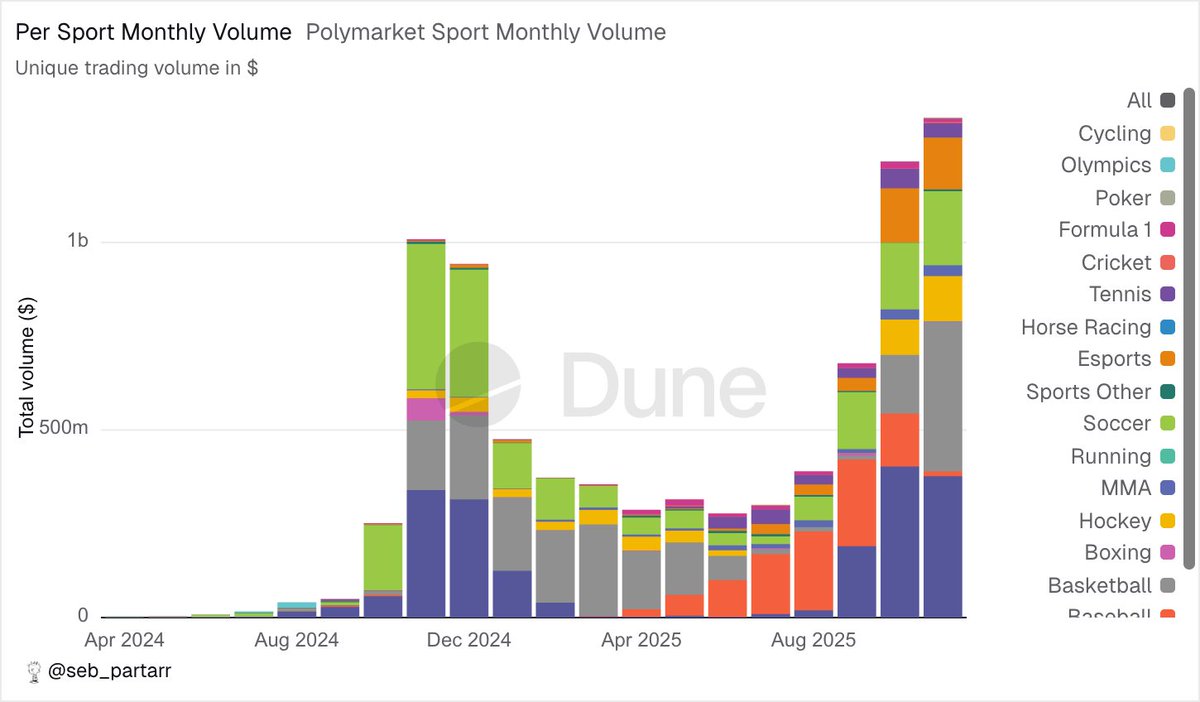1200x702 pixels.
Task: Click the gray Basketball segment of the March 2025 bar
Action: (x=598, y=570)
